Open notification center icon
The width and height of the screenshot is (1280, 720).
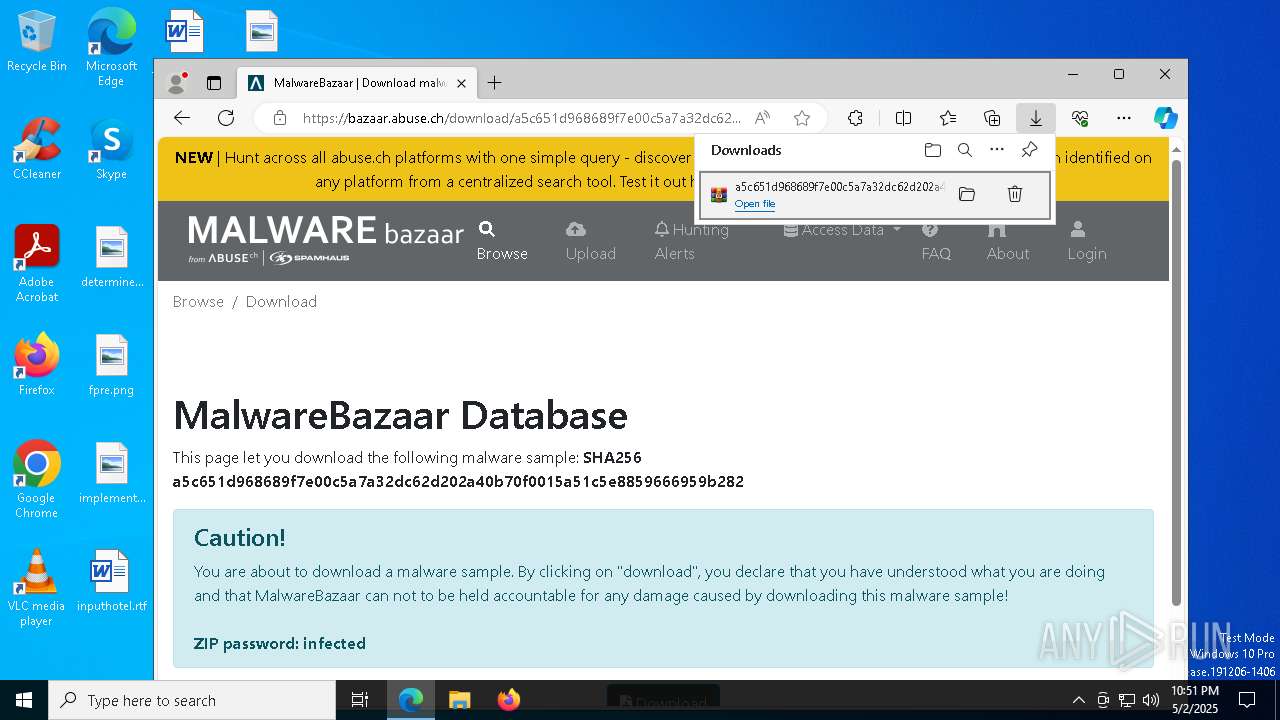[1247, 700]
